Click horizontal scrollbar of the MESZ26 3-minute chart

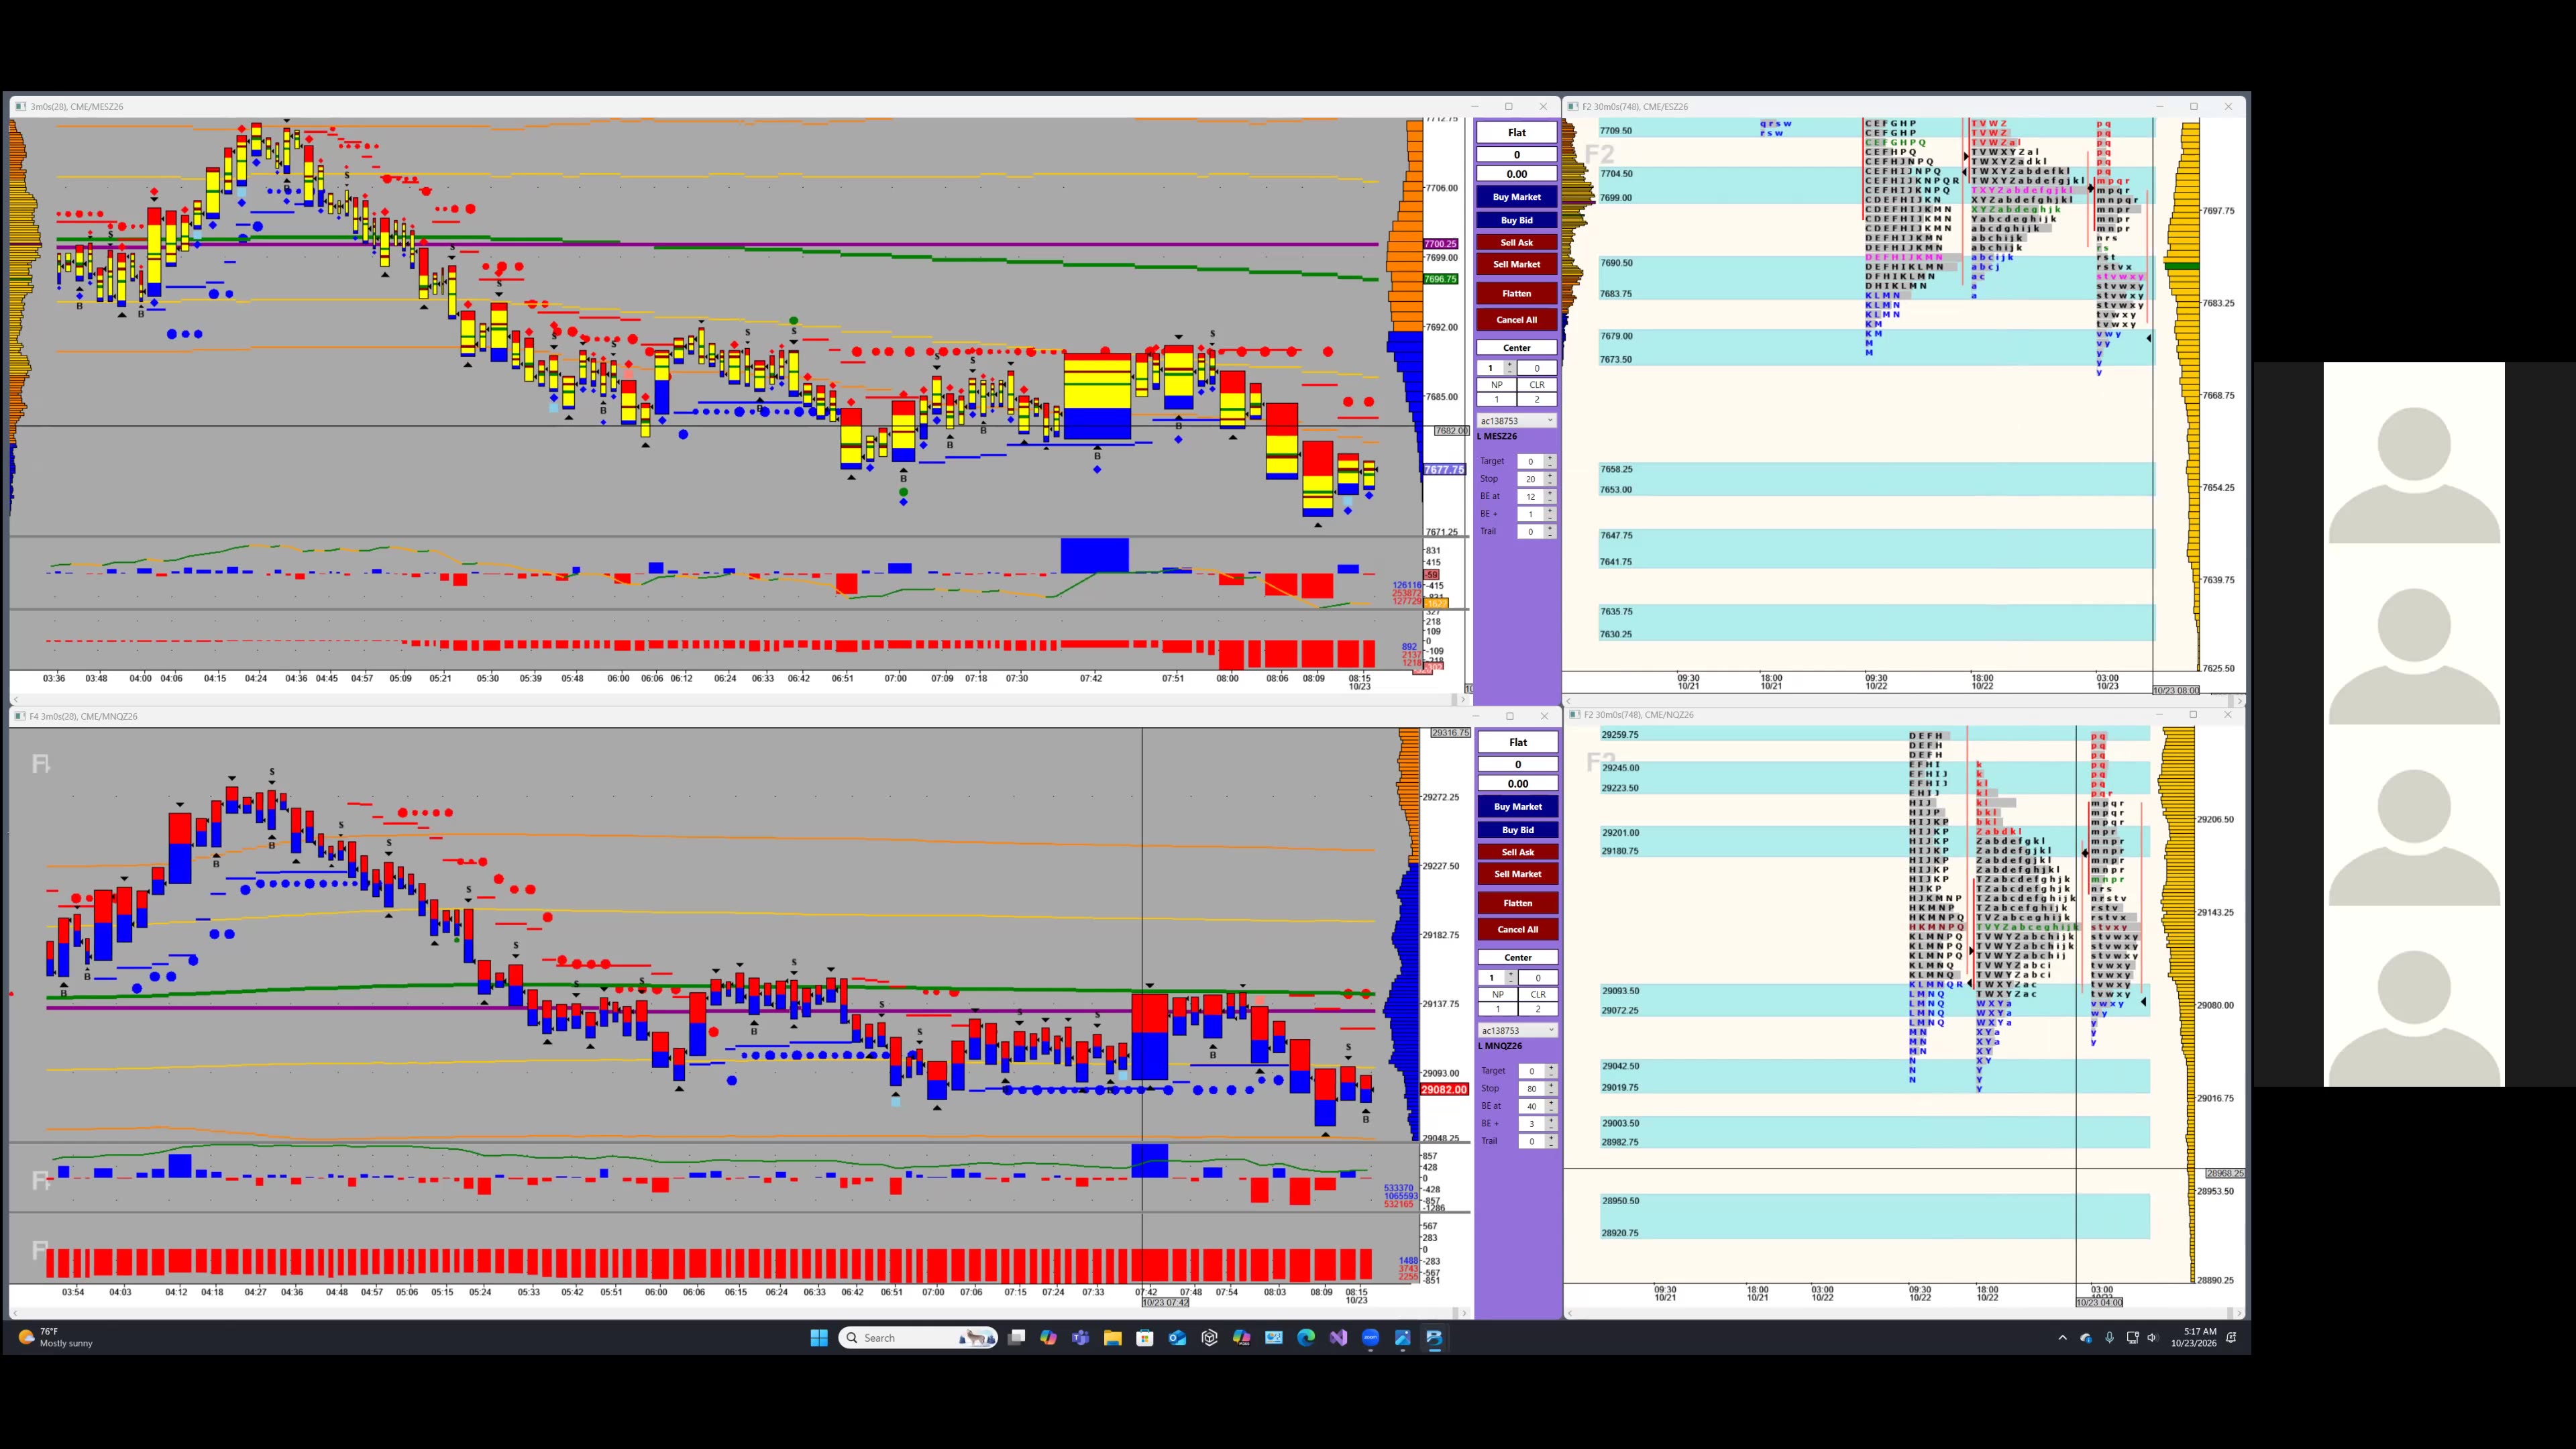tap(739, 699)
